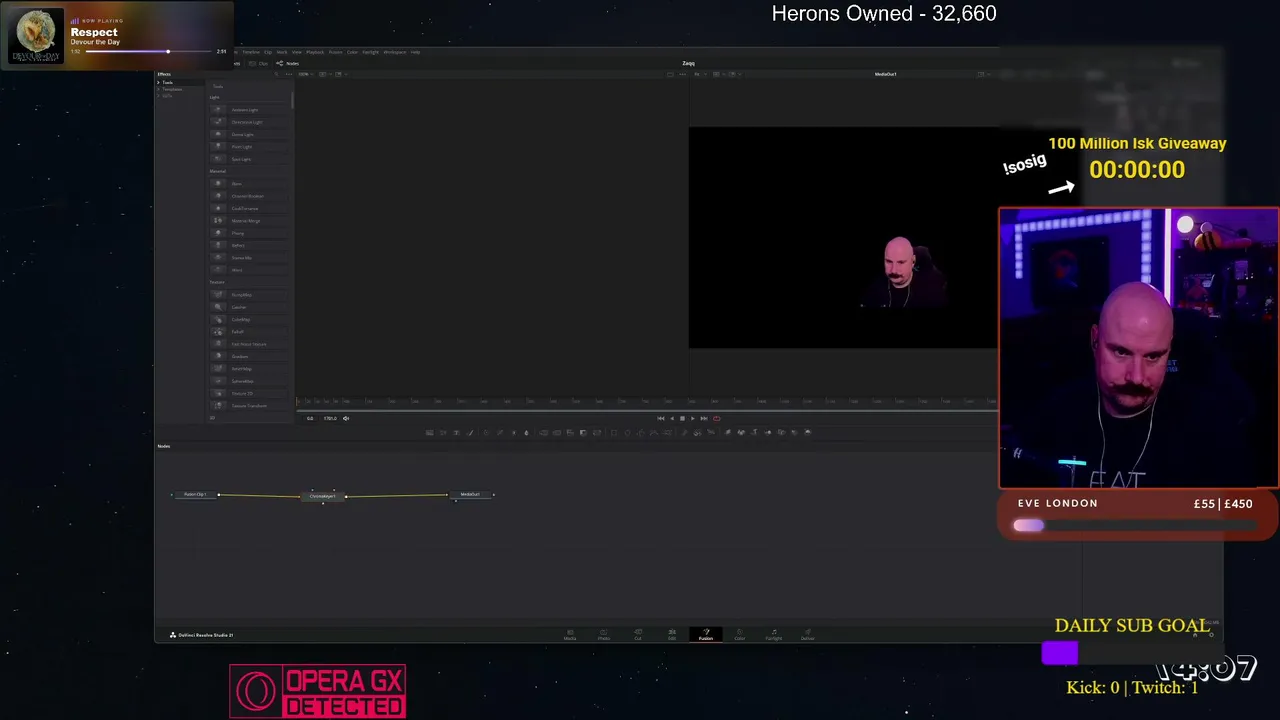The width and height of the screenshot is (1280, 720).
Task: Jump to the last frame
Action: click(x=704, y=418)
